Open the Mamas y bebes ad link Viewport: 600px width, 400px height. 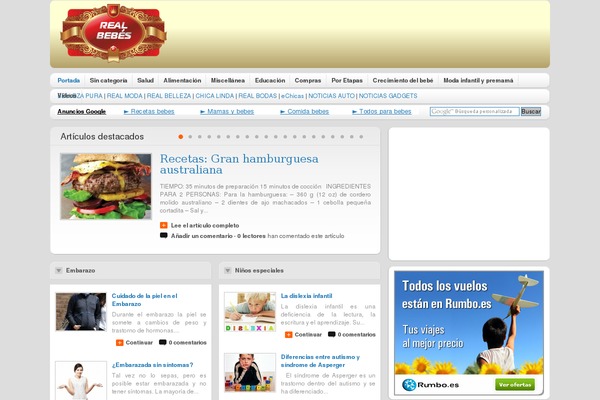pos(227,111)
